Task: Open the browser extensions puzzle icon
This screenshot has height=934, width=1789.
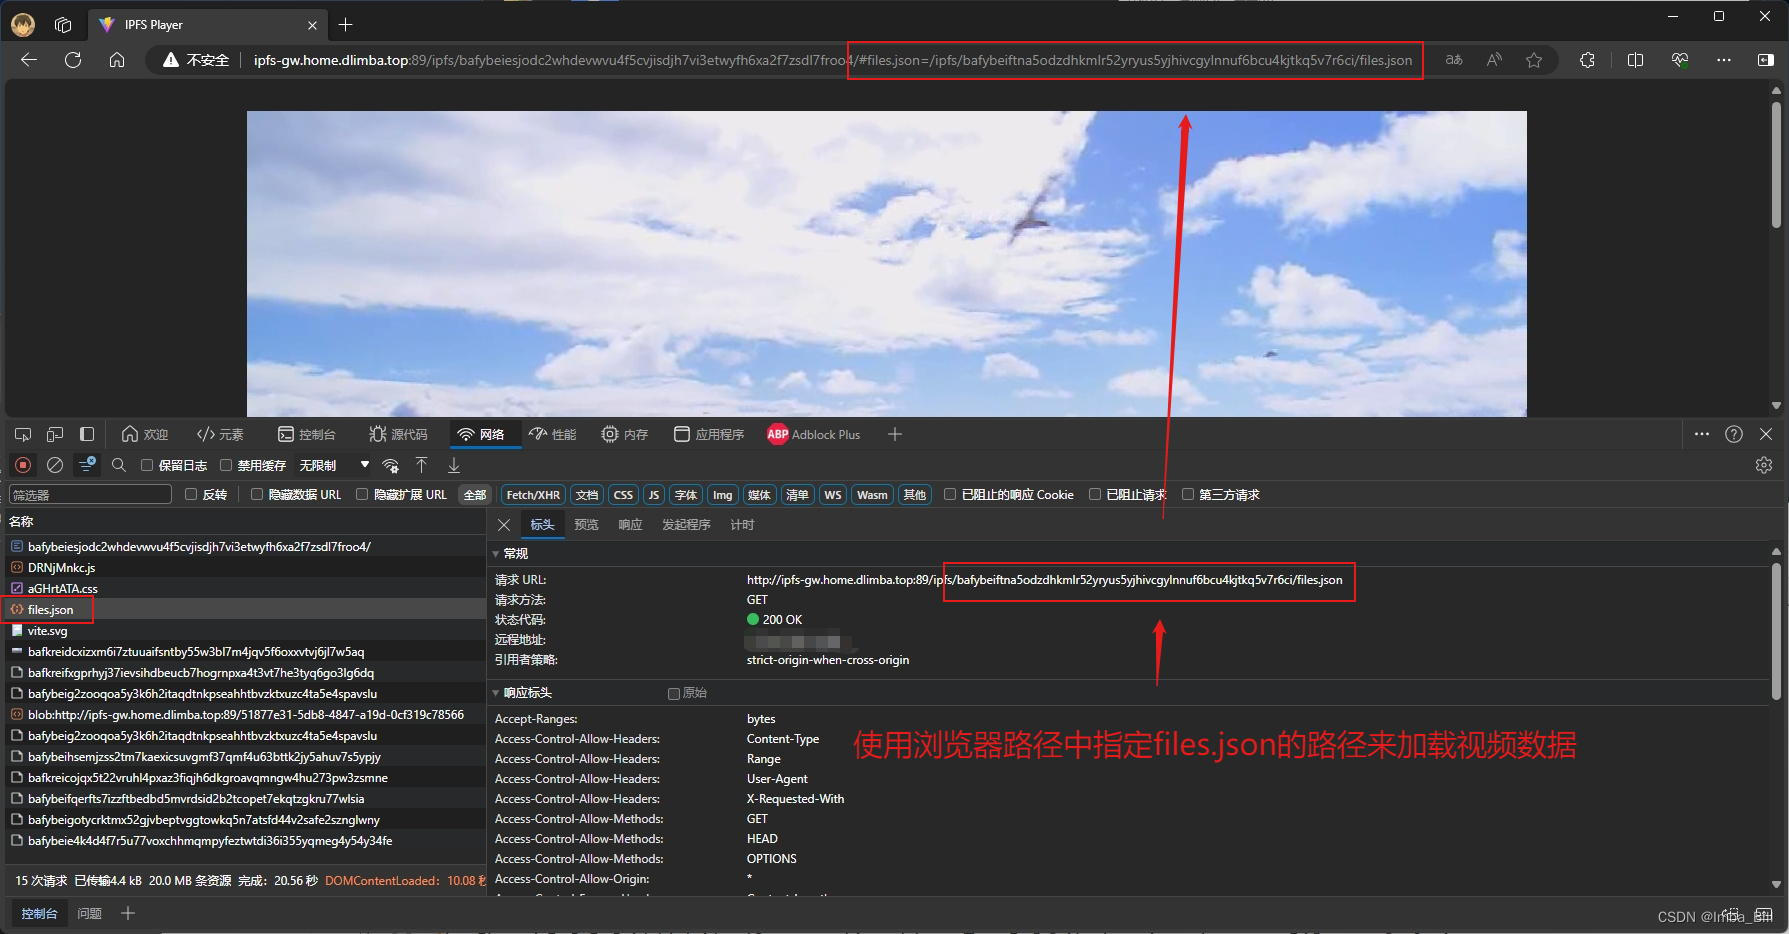Action: point(1587,60)
